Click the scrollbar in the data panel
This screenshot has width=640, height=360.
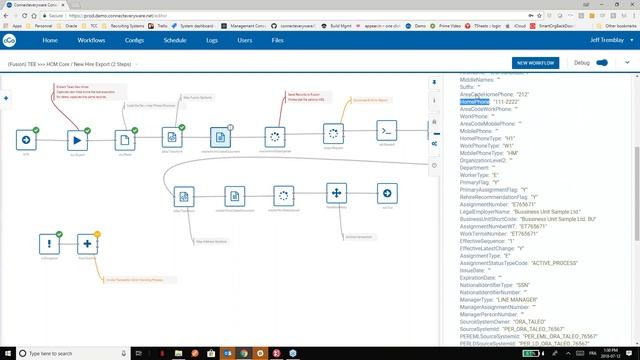[x=637, y=193]
